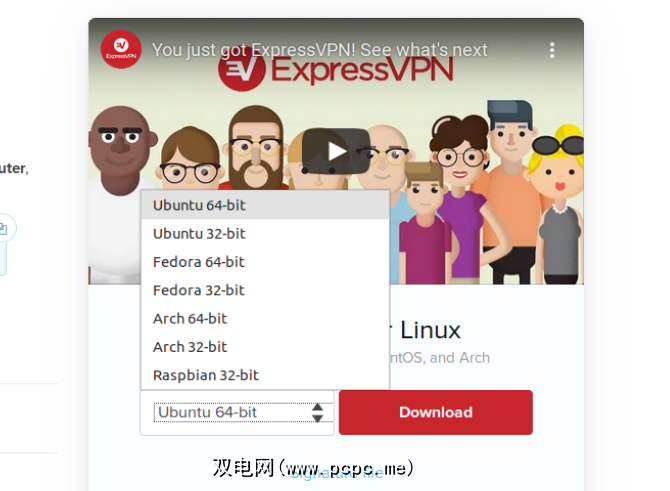Select Ubuntu 64-bit from the list

(265, 205)
